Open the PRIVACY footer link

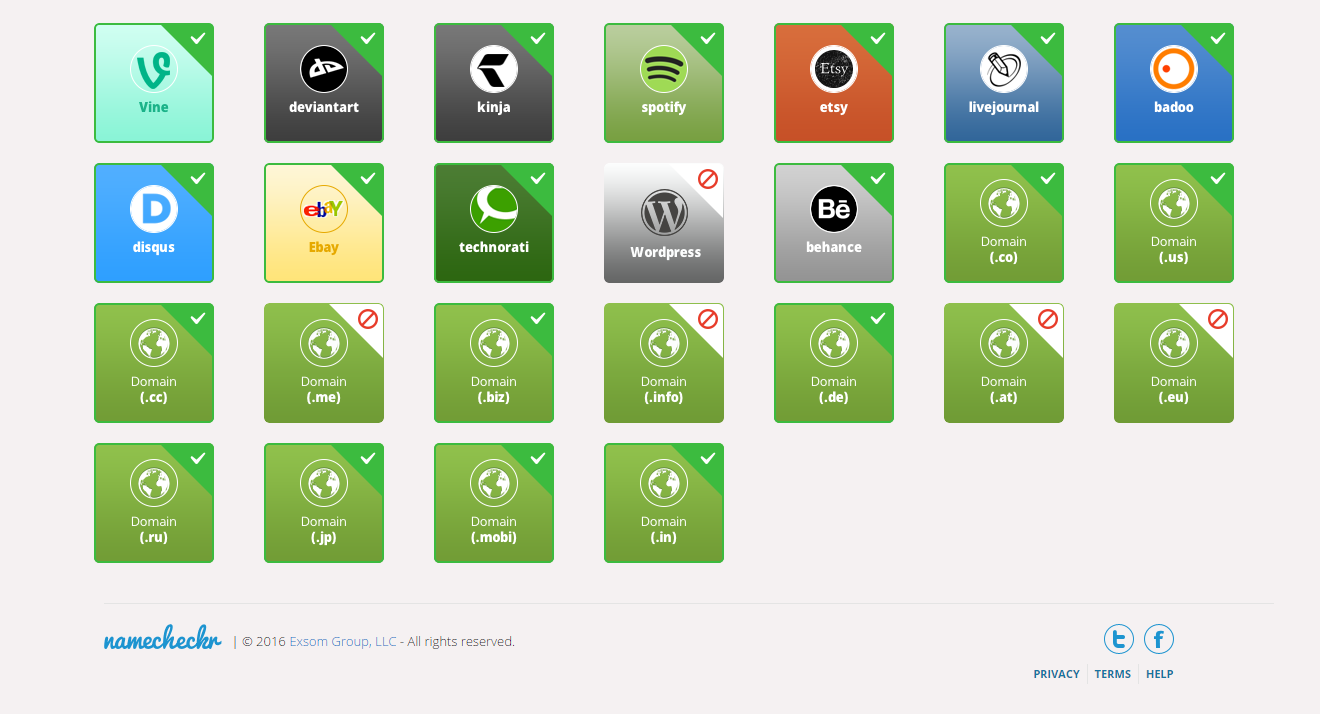[x=1056, y=674]
